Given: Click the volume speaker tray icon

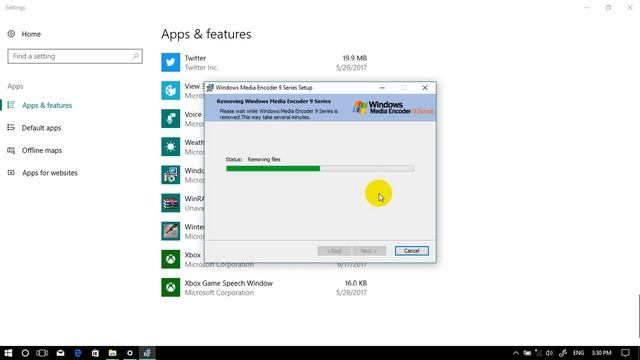Looking at the screenshot, I should coord(549,353).
